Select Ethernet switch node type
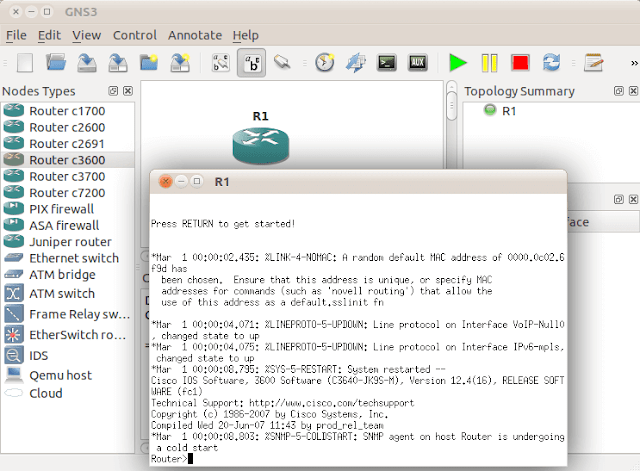This screenshot has width=640, height=471. pos(68,258)
